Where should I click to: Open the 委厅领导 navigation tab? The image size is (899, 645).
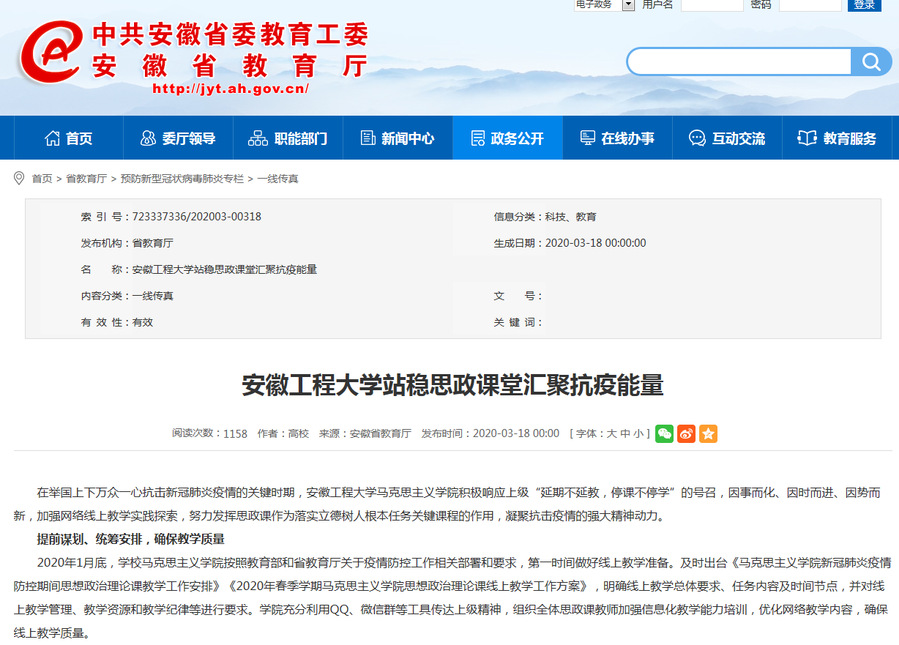pyautogui.click(x=177, y=138)
